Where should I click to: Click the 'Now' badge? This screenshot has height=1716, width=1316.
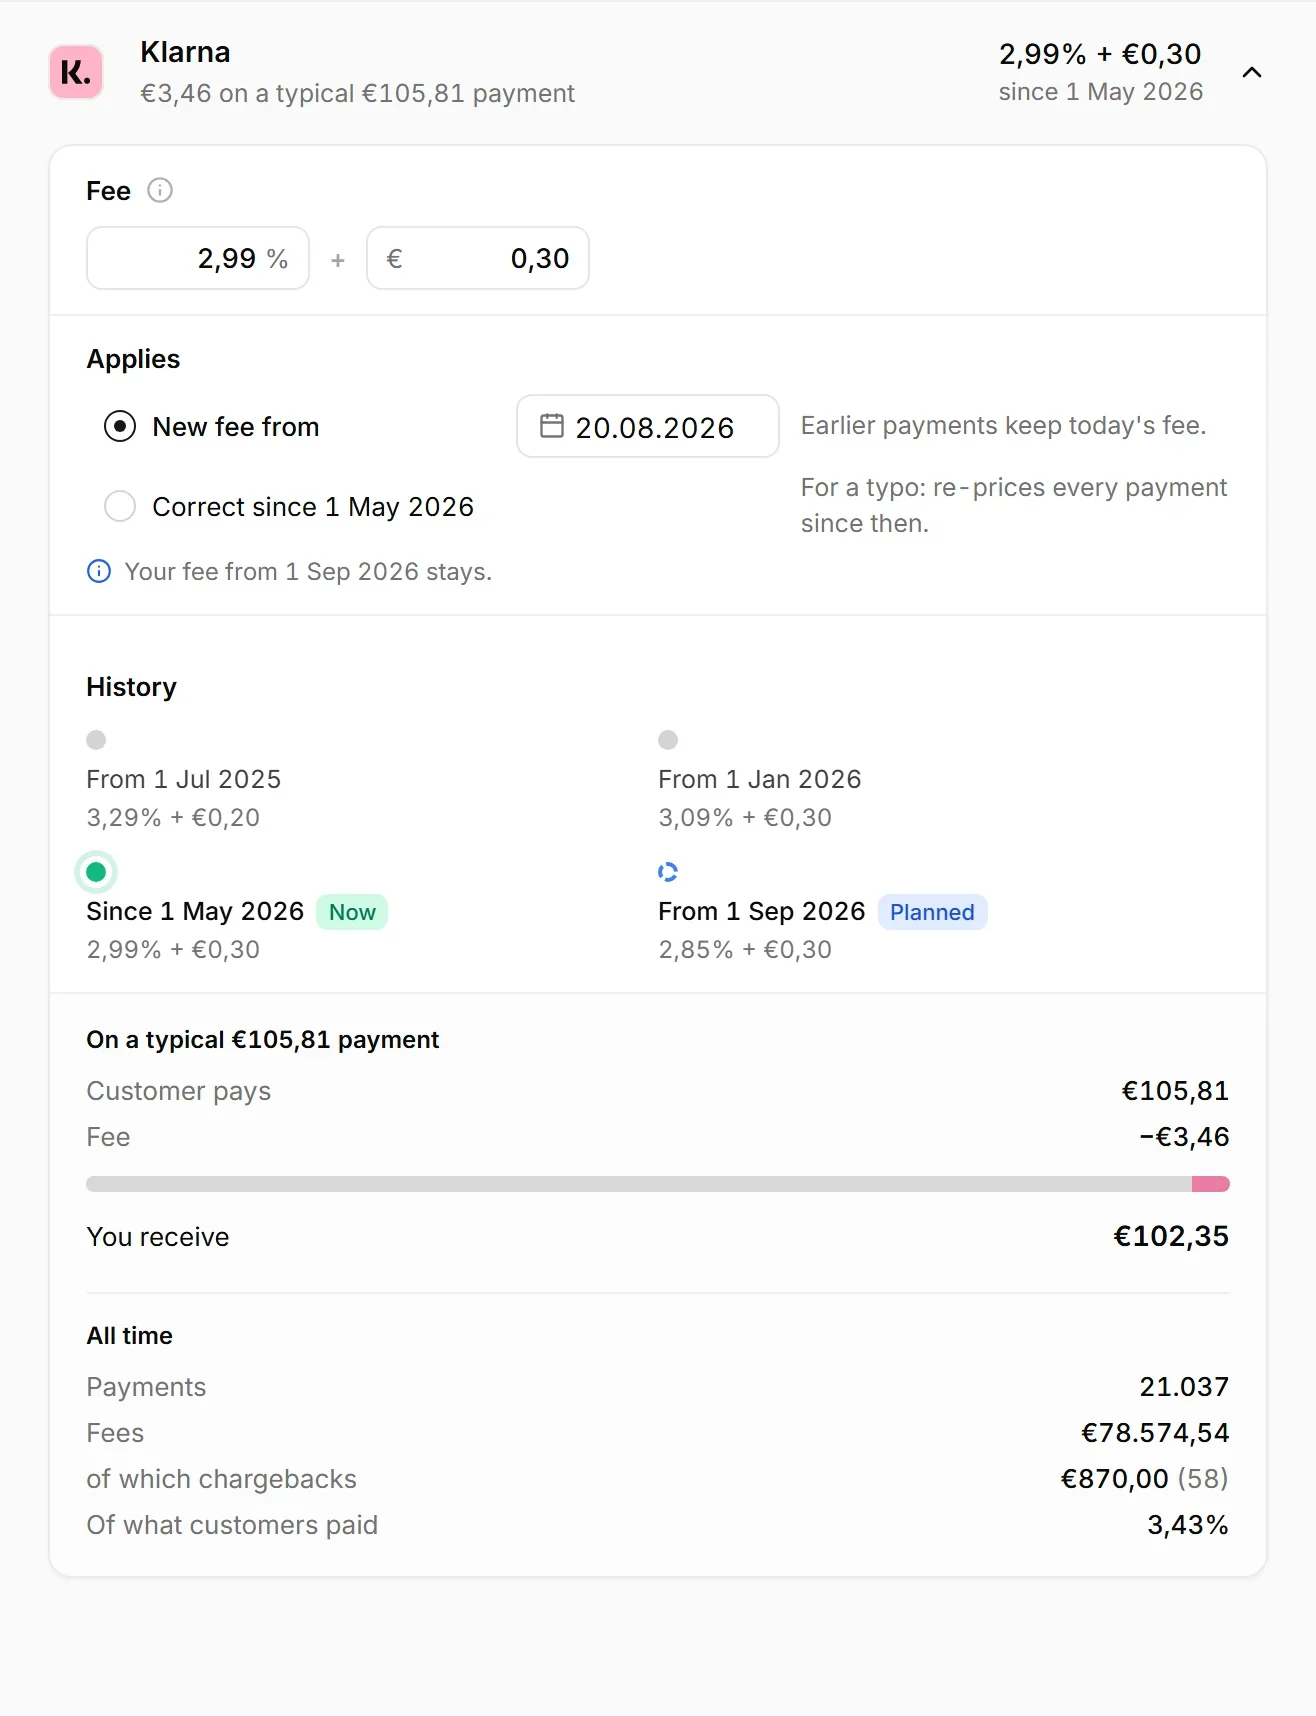pos(352,912)
